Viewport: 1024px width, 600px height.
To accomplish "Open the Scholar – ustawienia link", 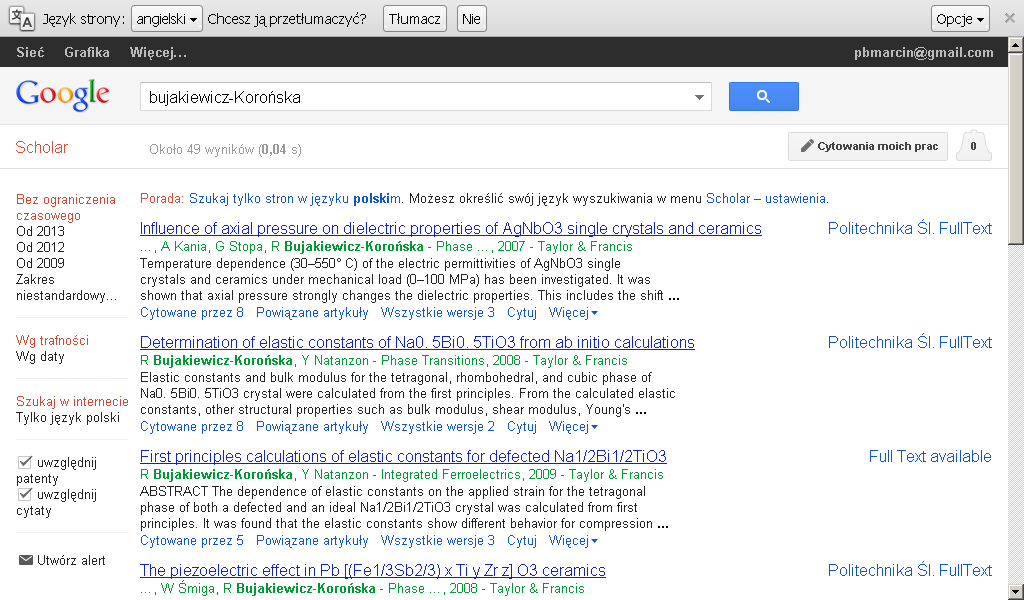I will 766,198.
